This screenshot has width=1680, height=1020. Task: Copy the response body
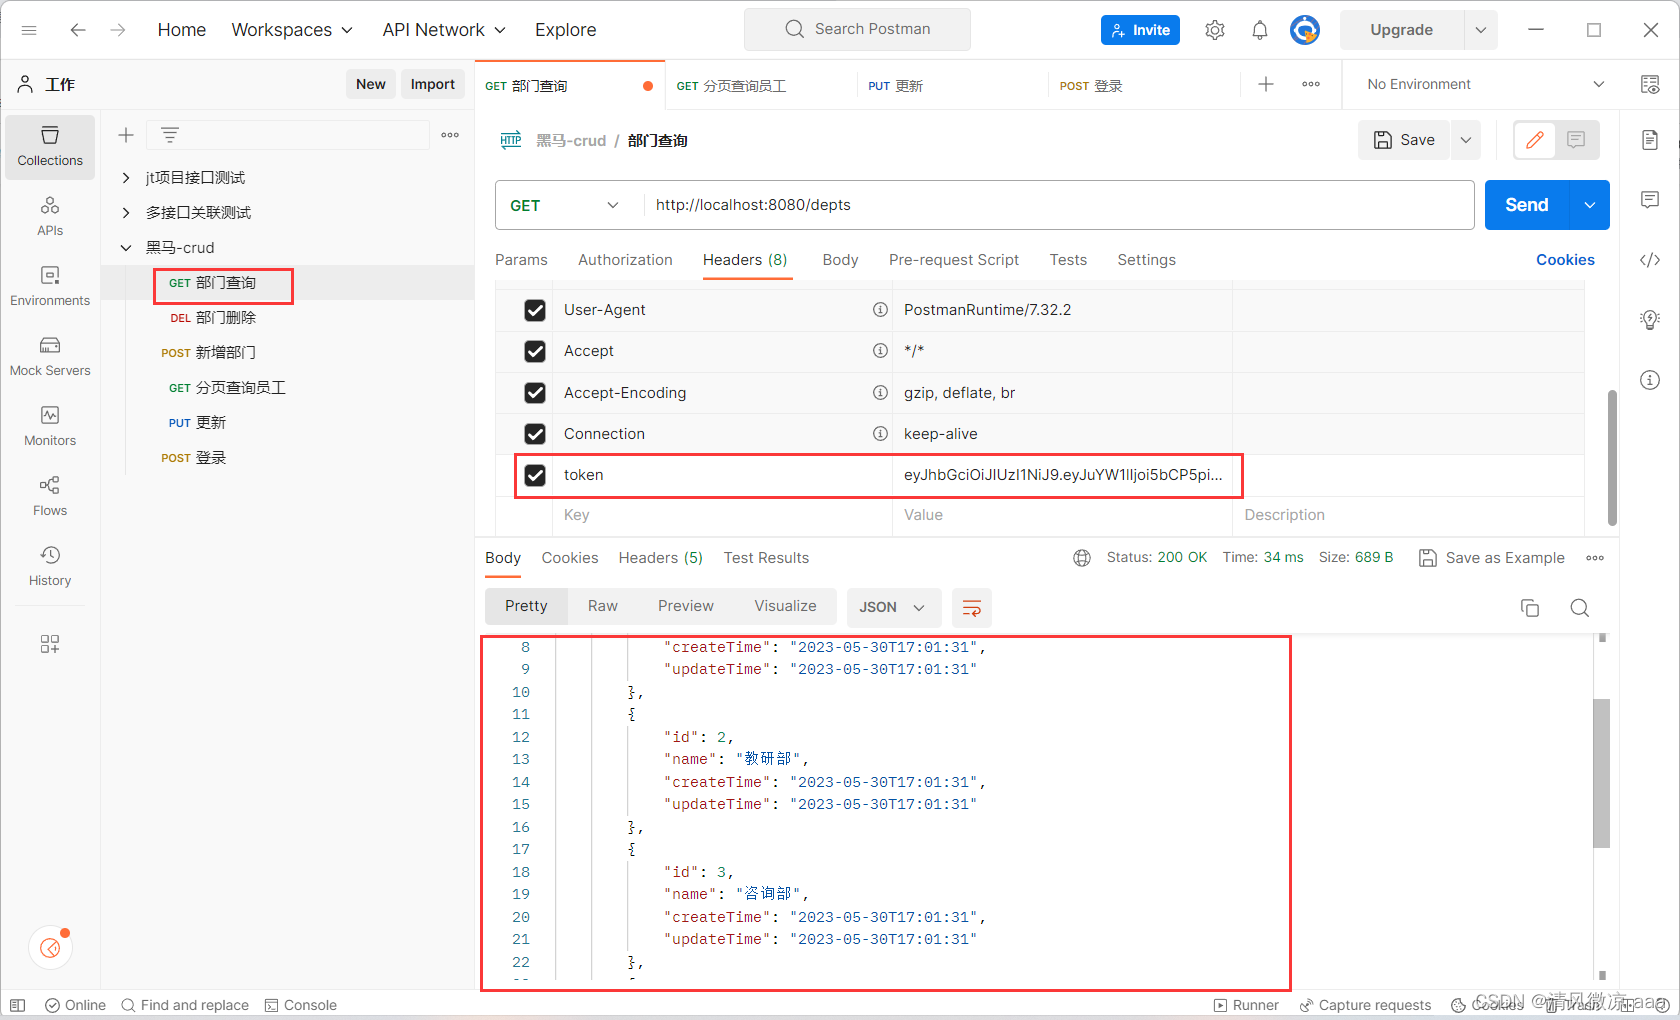[x=1530, y=608]
